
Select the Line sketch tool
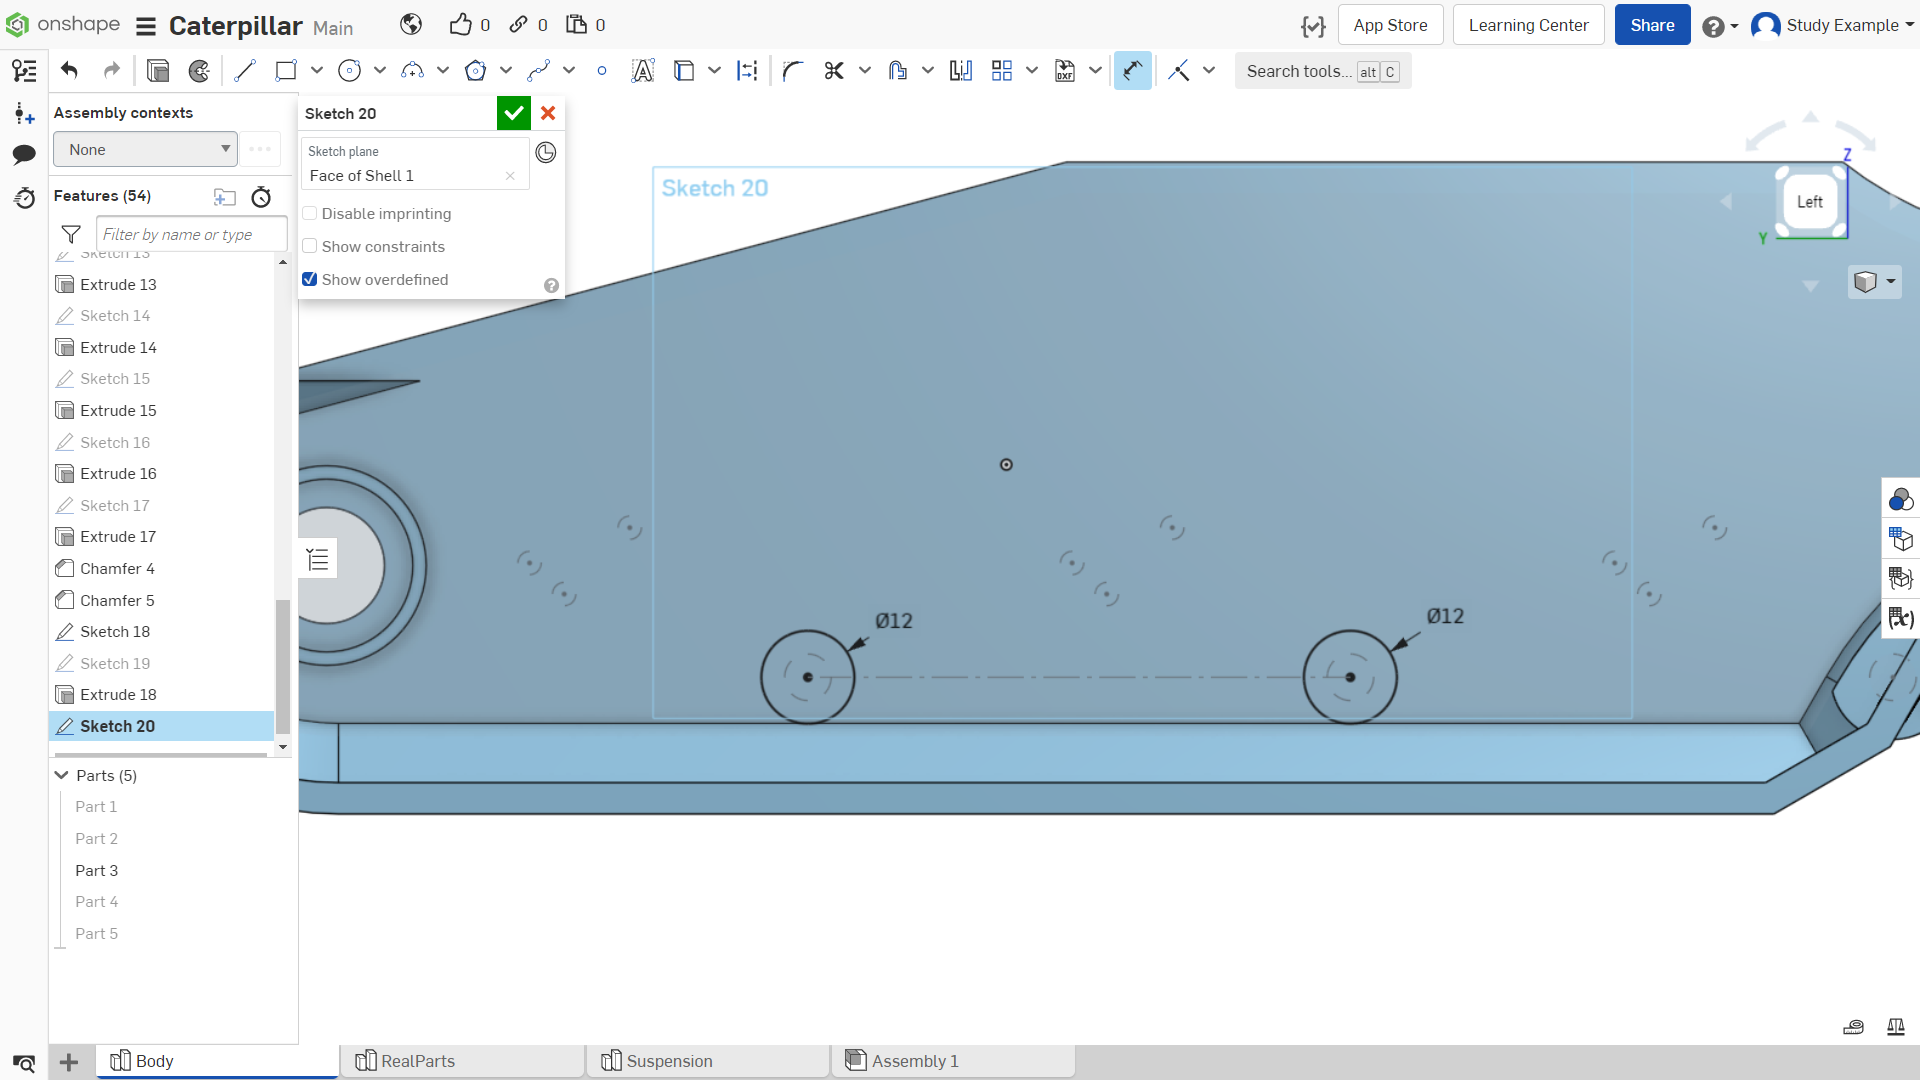pyautogui.click(x=245, y=71)
